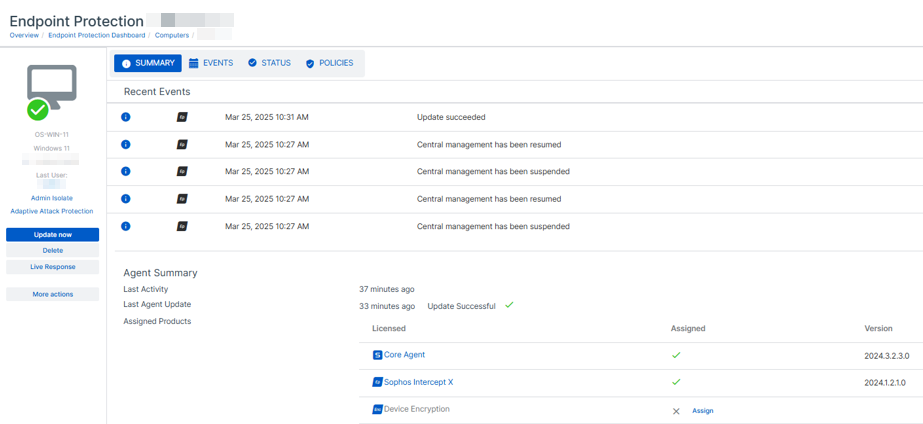The width and height of the screenshot is (923, 424).
Task: Click the Delete button
Action: pos(52,251)
